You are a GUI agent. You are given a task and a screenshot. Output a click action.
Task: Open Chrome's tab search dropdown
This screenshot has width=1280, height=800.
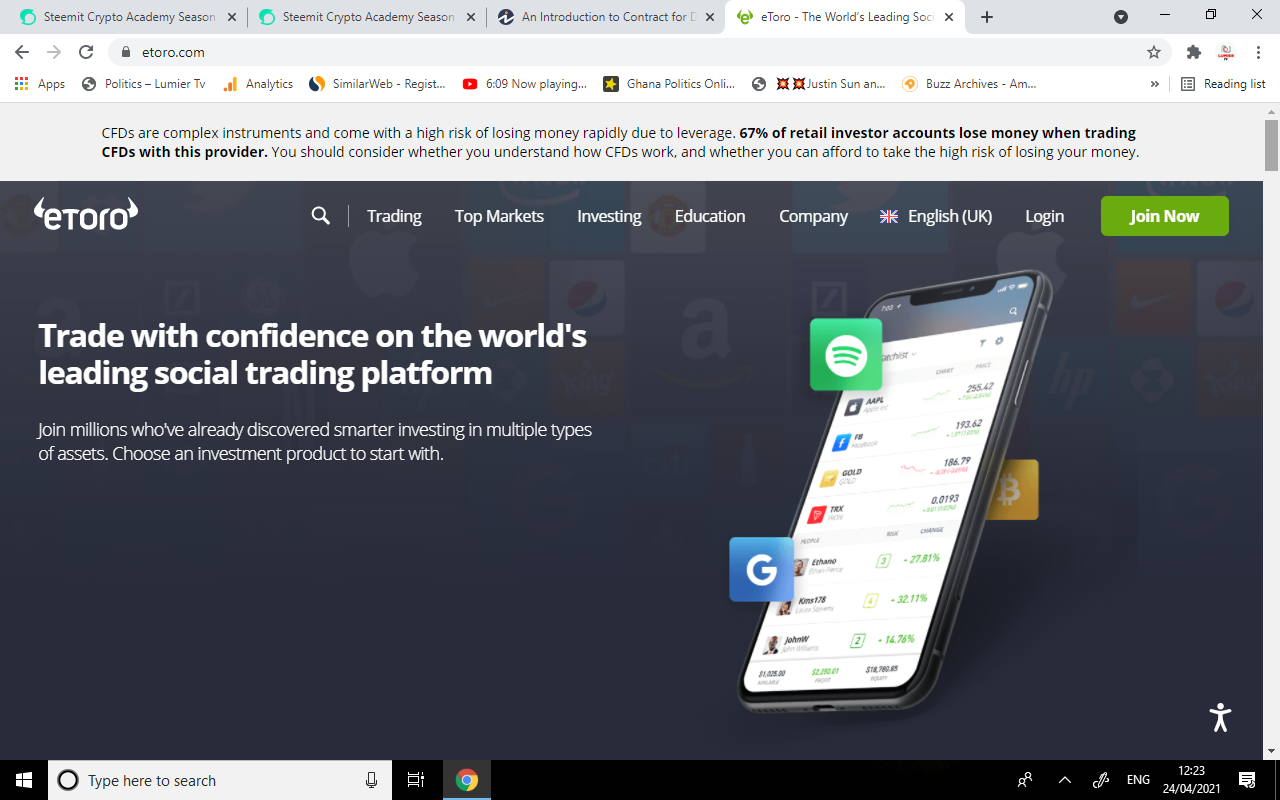point(1121,17)
